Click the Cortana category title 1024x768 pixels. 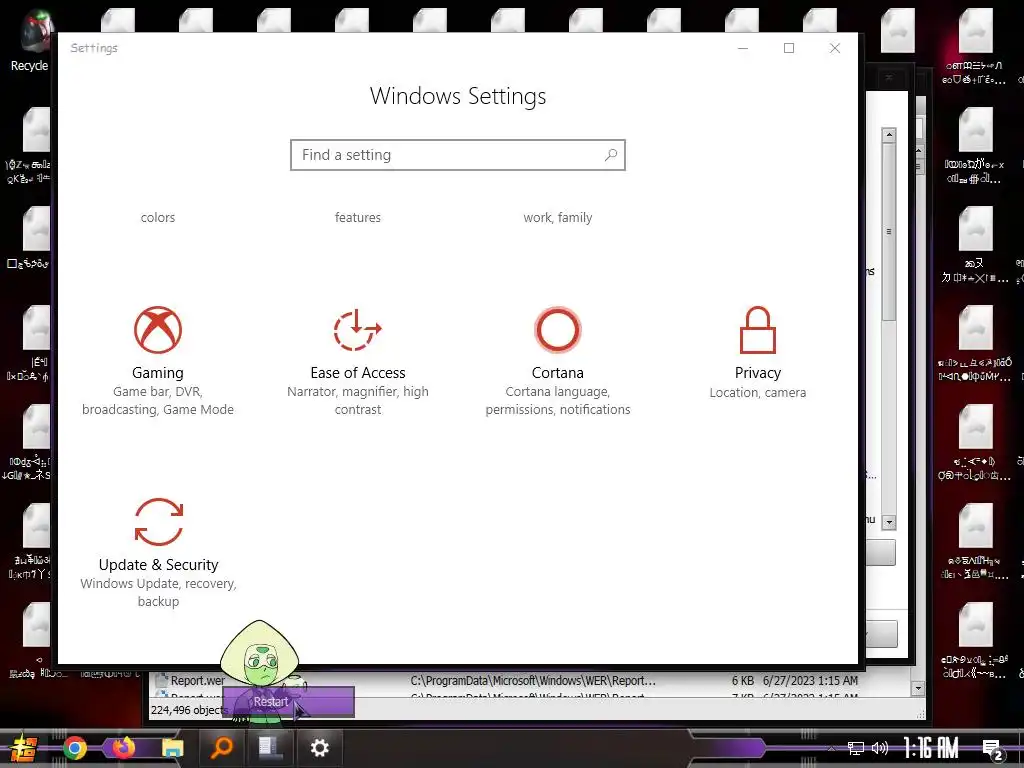(x=557, y=373)
